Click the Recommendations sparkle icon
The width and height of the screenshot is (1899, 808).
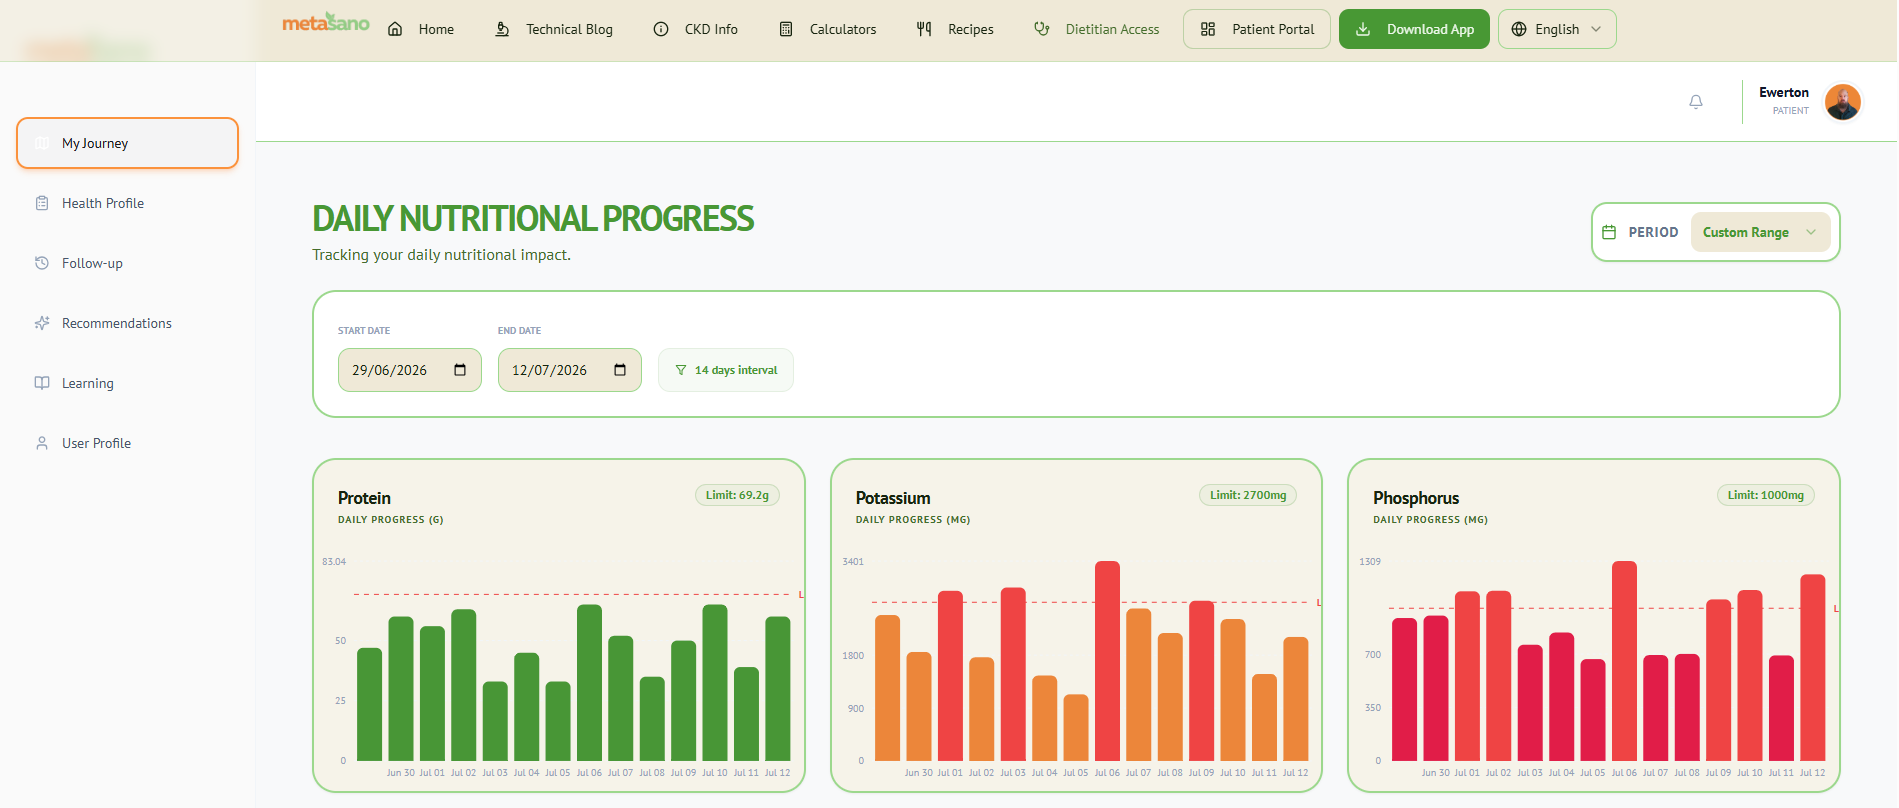[x=42, y=323]
